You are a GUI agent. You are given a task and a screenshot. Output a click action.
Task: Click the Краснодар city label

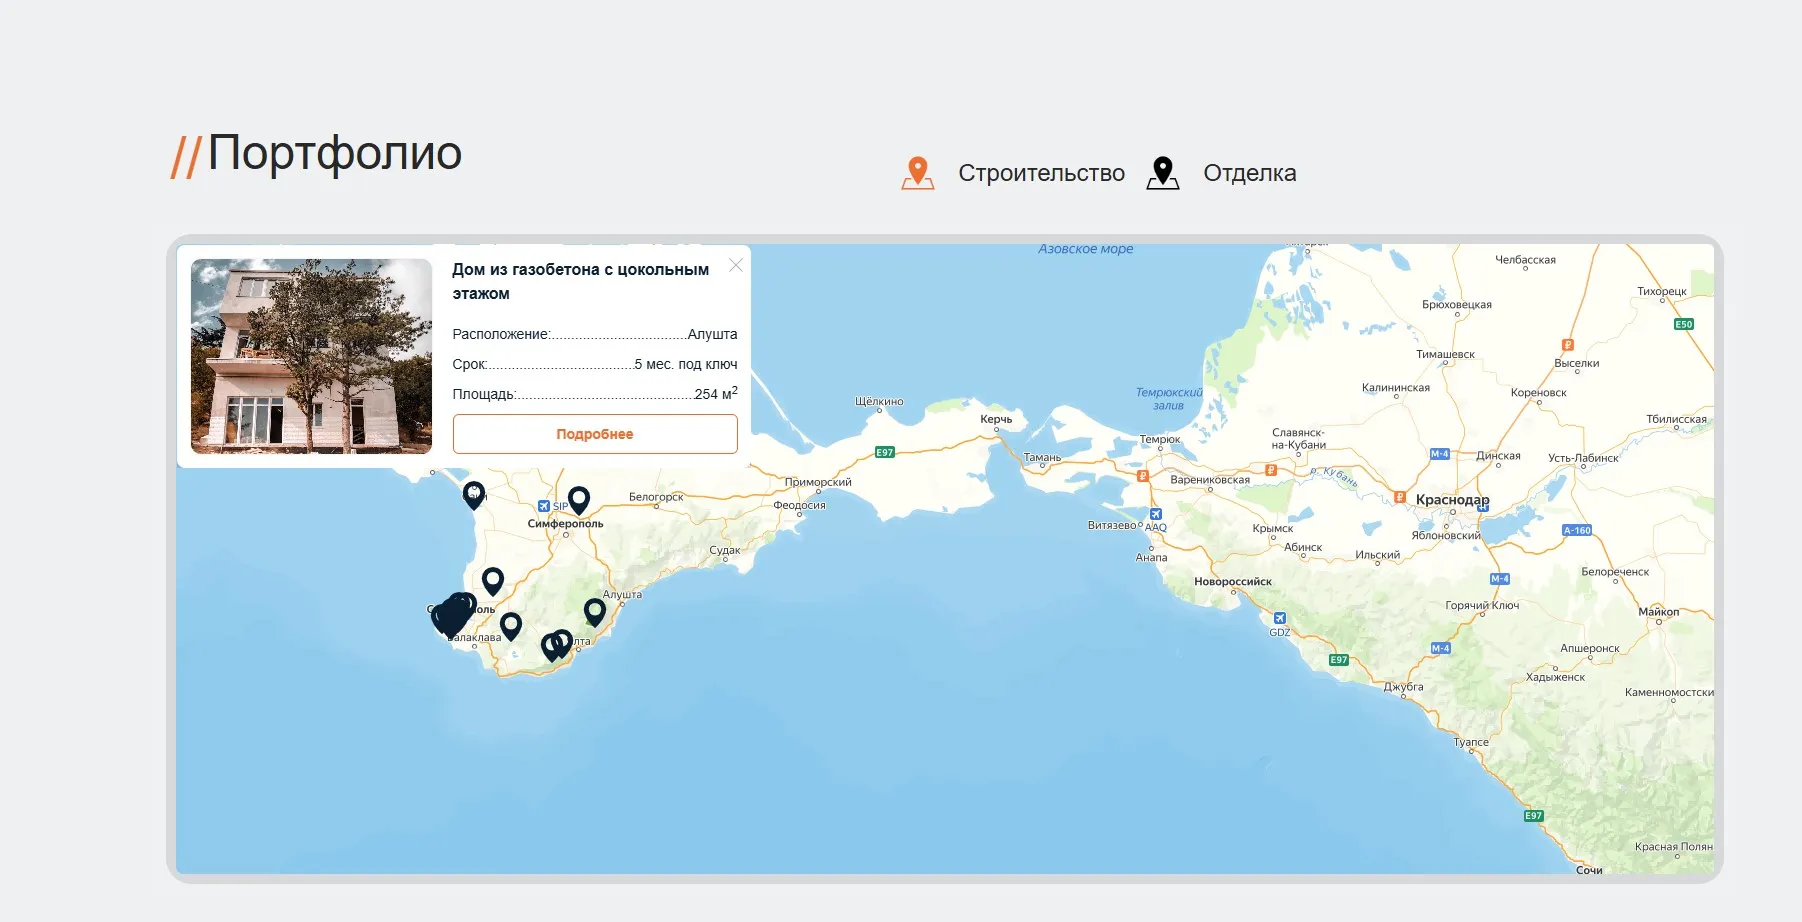point(1452,500)
